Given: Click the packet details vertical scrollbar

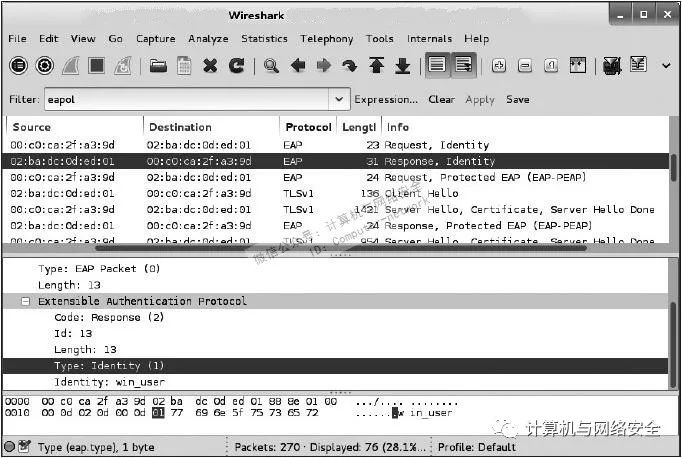Looking at the screenshot, I should point(674,343).
